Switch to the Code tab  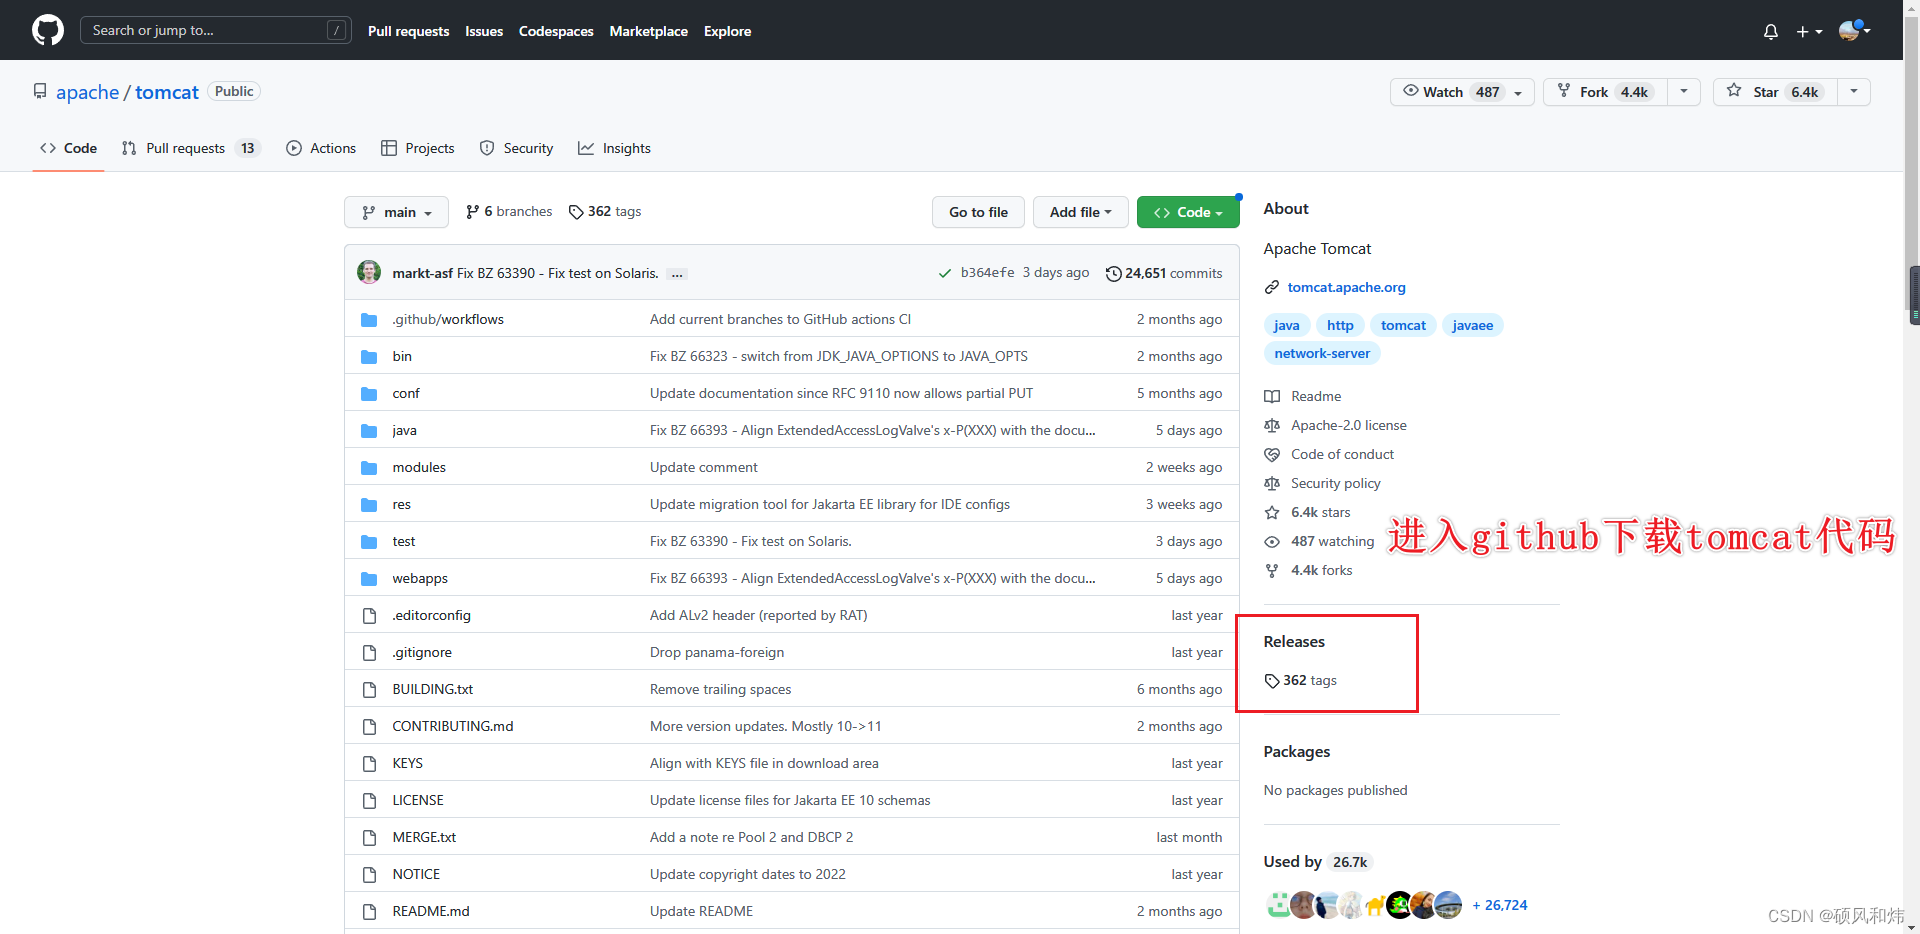[x=68, y=148]
